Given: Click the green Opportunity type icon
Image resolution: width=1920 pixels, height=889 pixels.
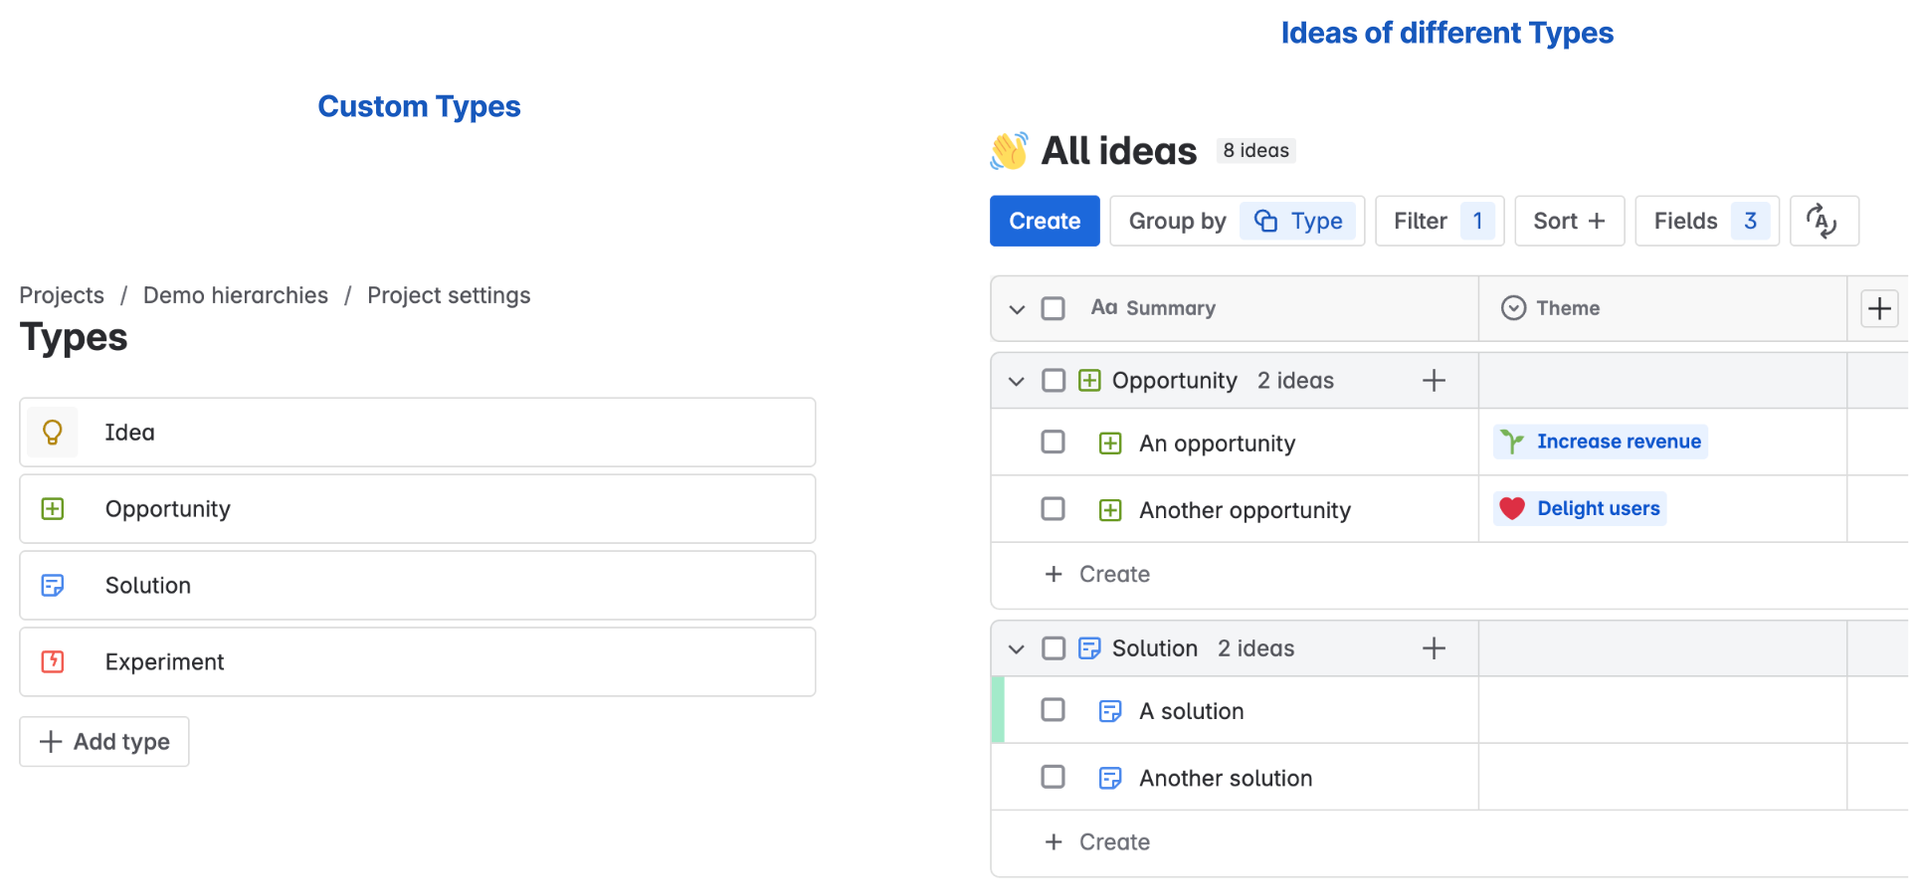Looking at the screenshot, I should 52,509.
